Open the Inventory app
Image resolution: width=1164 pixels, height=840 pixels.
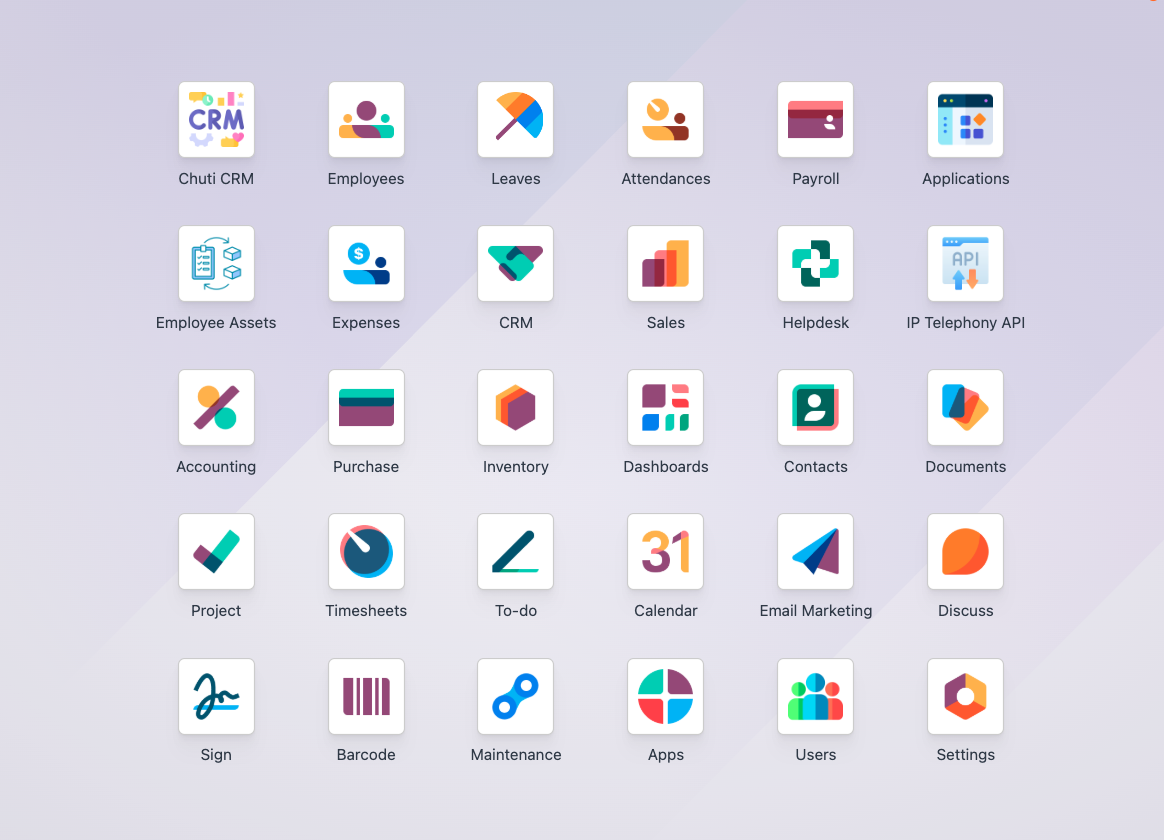click(x=515, y=407)
